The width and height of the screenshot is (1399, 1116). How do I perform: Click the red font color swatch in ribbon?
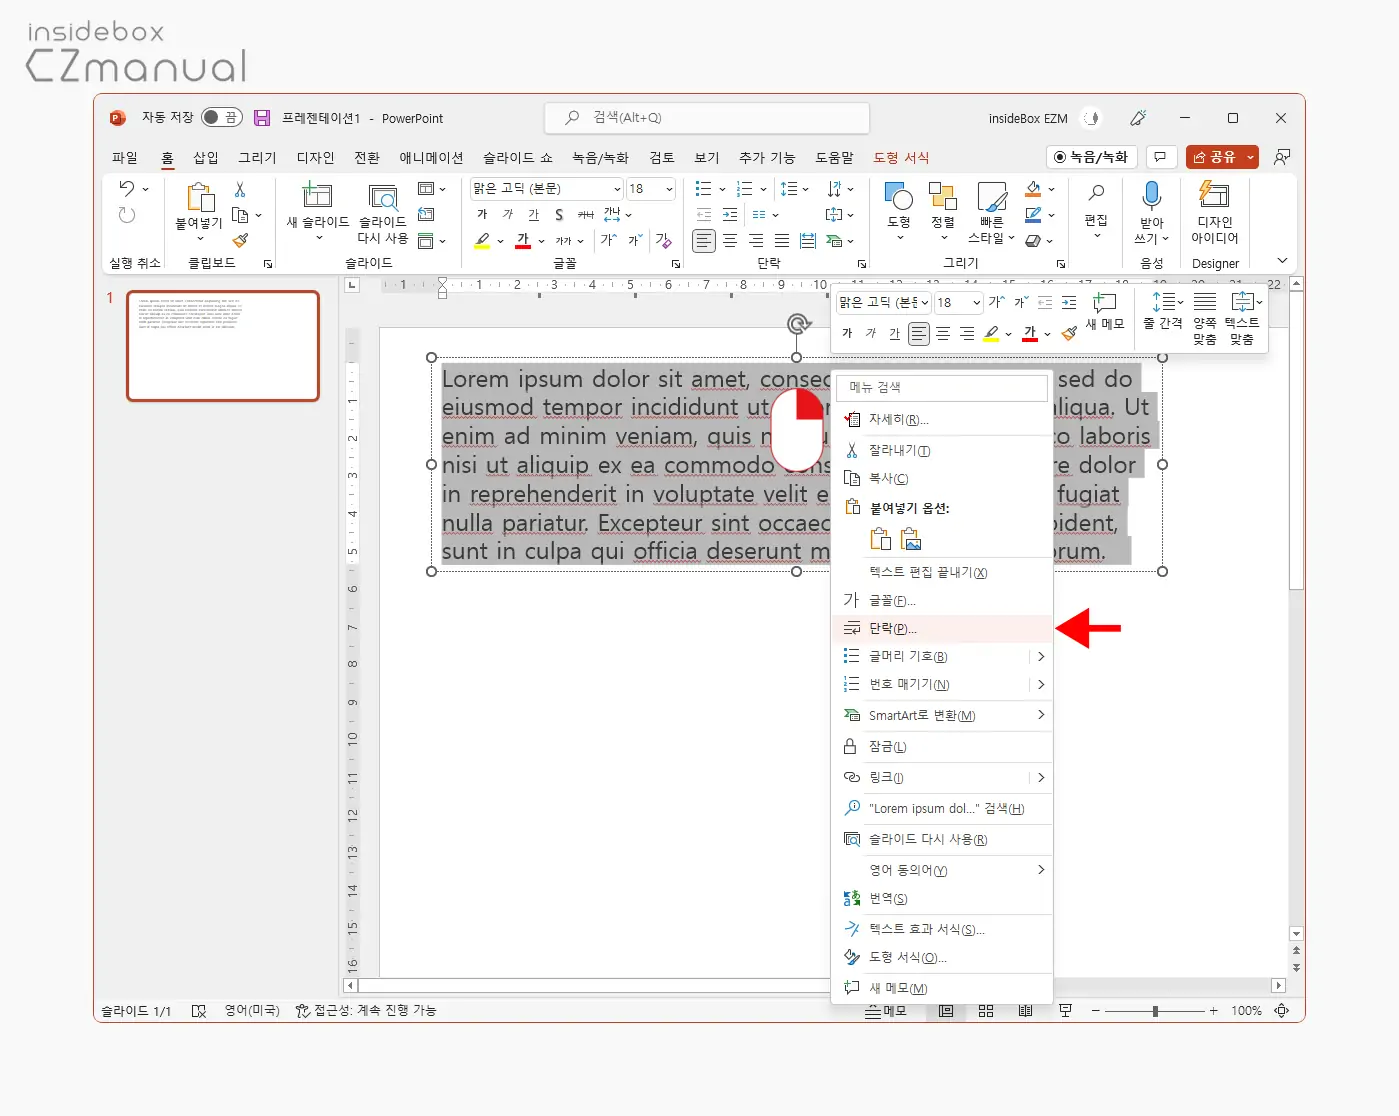523,241
